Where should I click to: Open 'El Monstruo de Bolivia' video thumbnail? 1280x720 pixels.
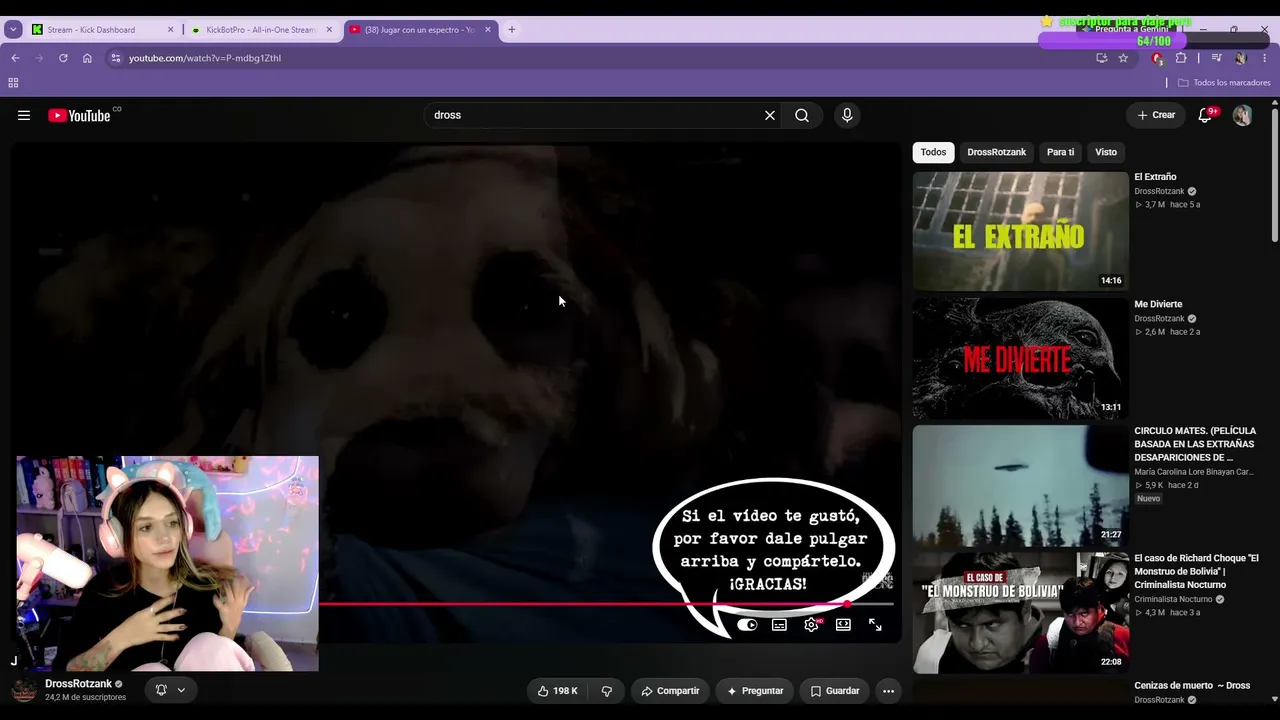(x=1020, y=612)
